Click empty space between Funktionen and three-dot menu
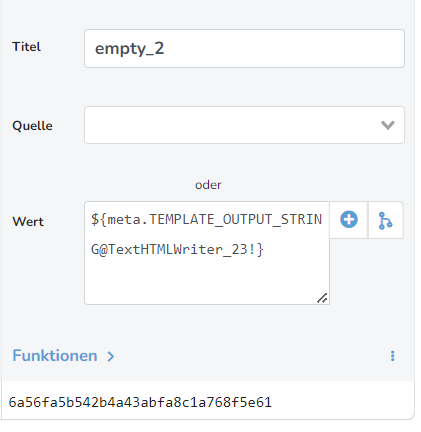Viewport: 421px width, 432px height. 250,356
